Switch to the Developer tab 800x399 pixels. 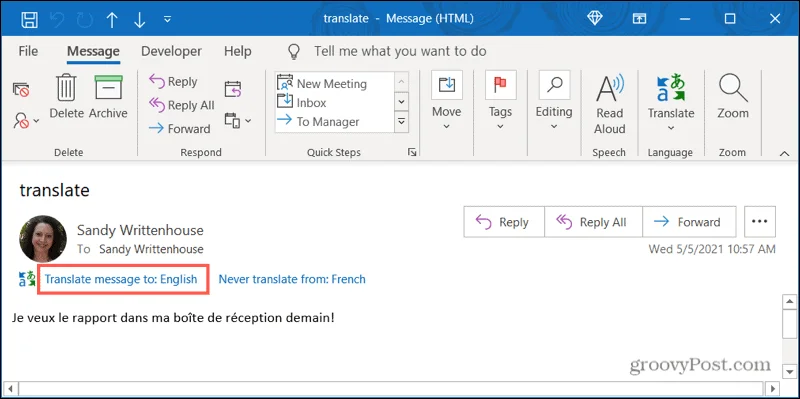click(x=171, y=51)
